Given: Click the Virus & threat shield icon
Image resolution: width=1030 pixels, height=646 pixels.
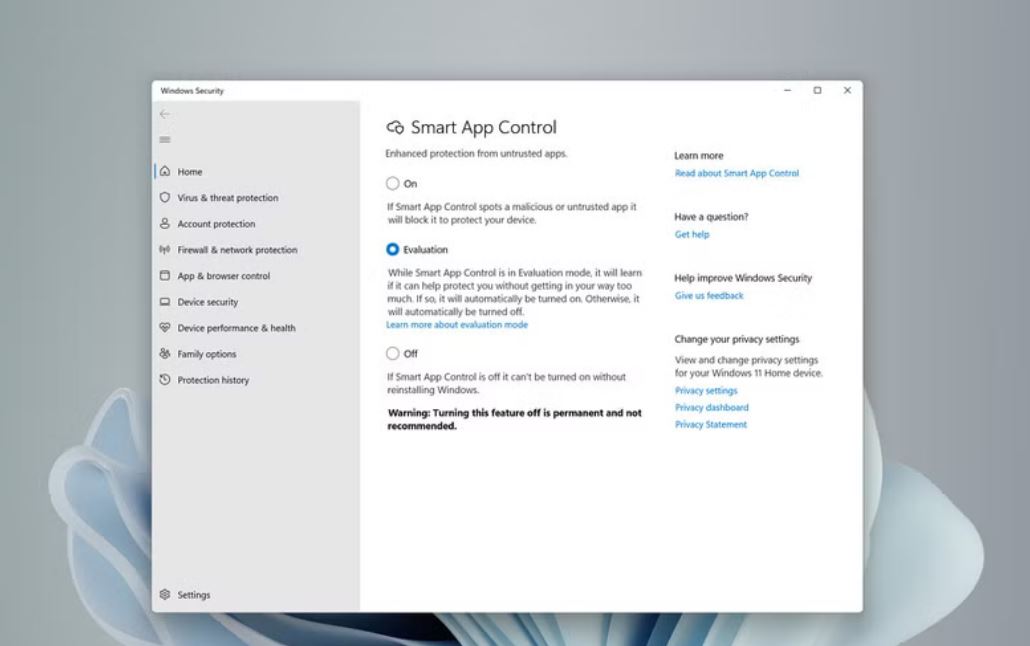Looking at the screenshot, I should [x=165, y=197].
